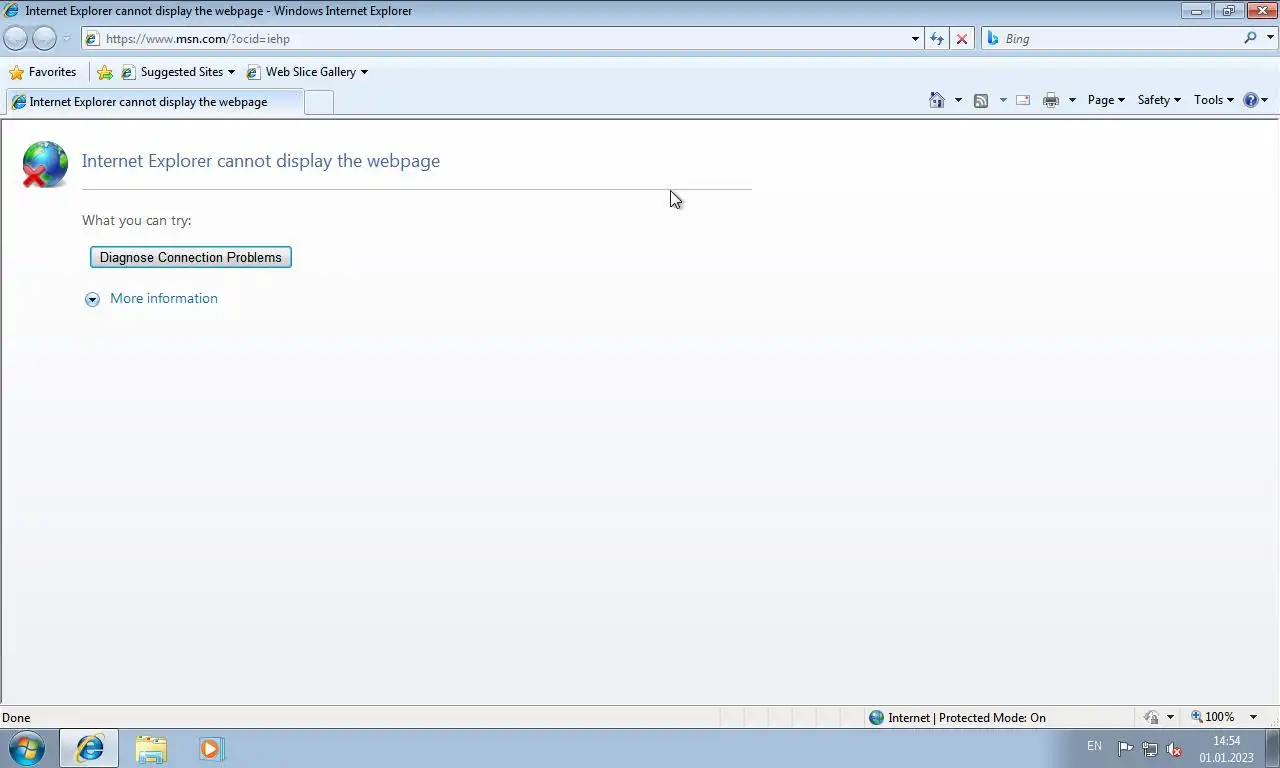1280x768 pixels.
Task: Open a new blank tab
Action: point(318,102)
